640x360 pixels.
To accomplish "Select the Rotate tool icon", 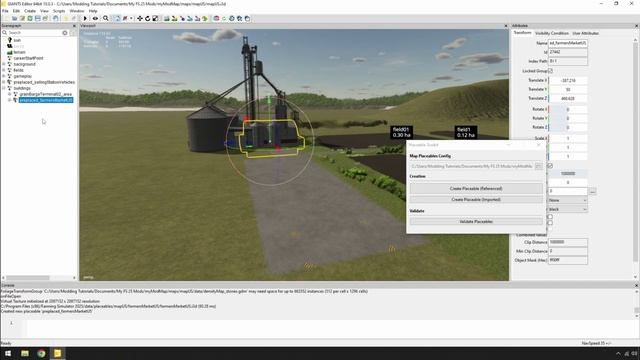I will pyautogui.click(x=148, y=18).
